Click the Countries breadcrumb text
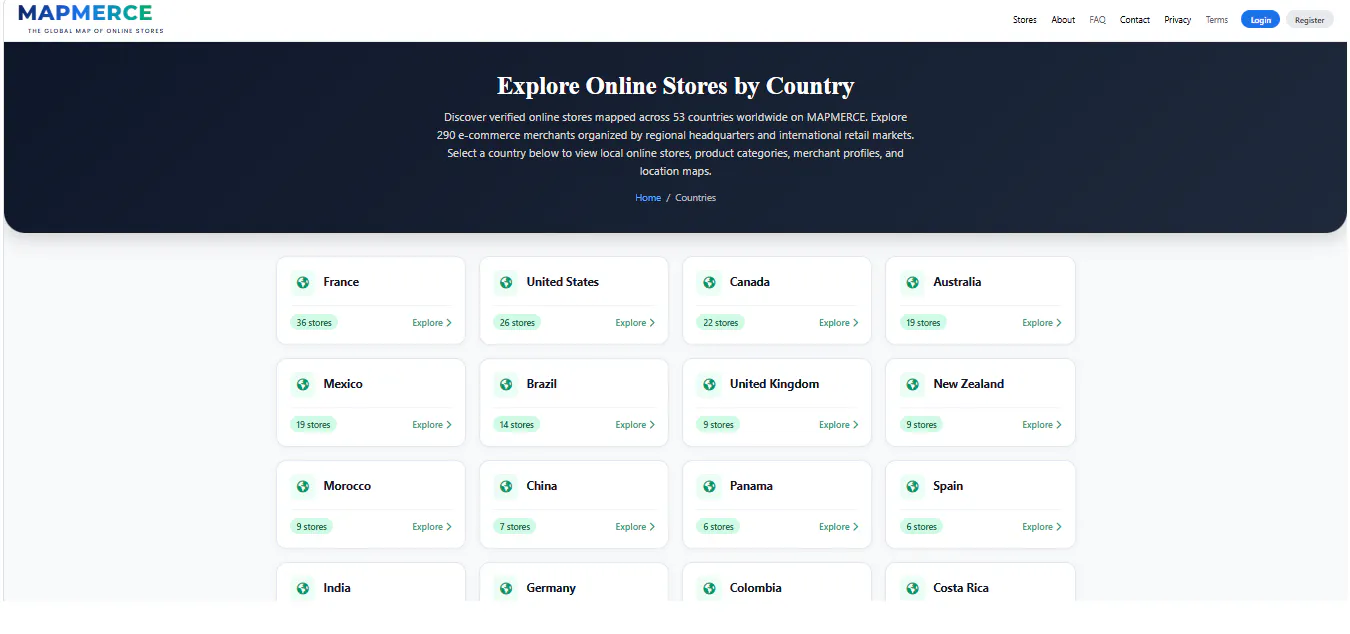Viewport: 1350px width, 634px height. [695, 198]
